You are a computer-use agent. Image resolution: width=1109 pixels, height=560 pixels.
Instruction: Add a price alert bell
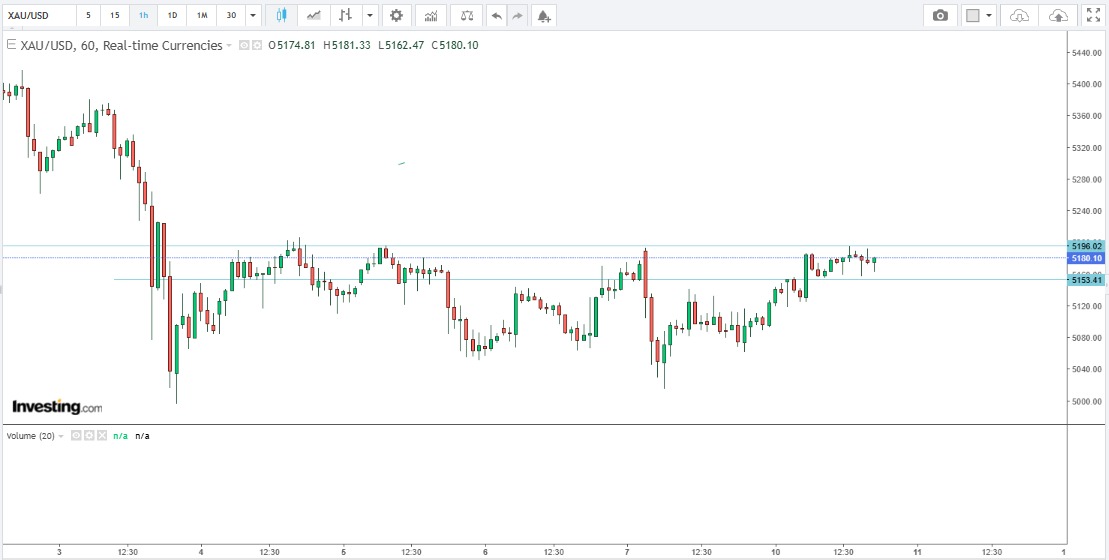pyautogui.click(x=543, y=15)
